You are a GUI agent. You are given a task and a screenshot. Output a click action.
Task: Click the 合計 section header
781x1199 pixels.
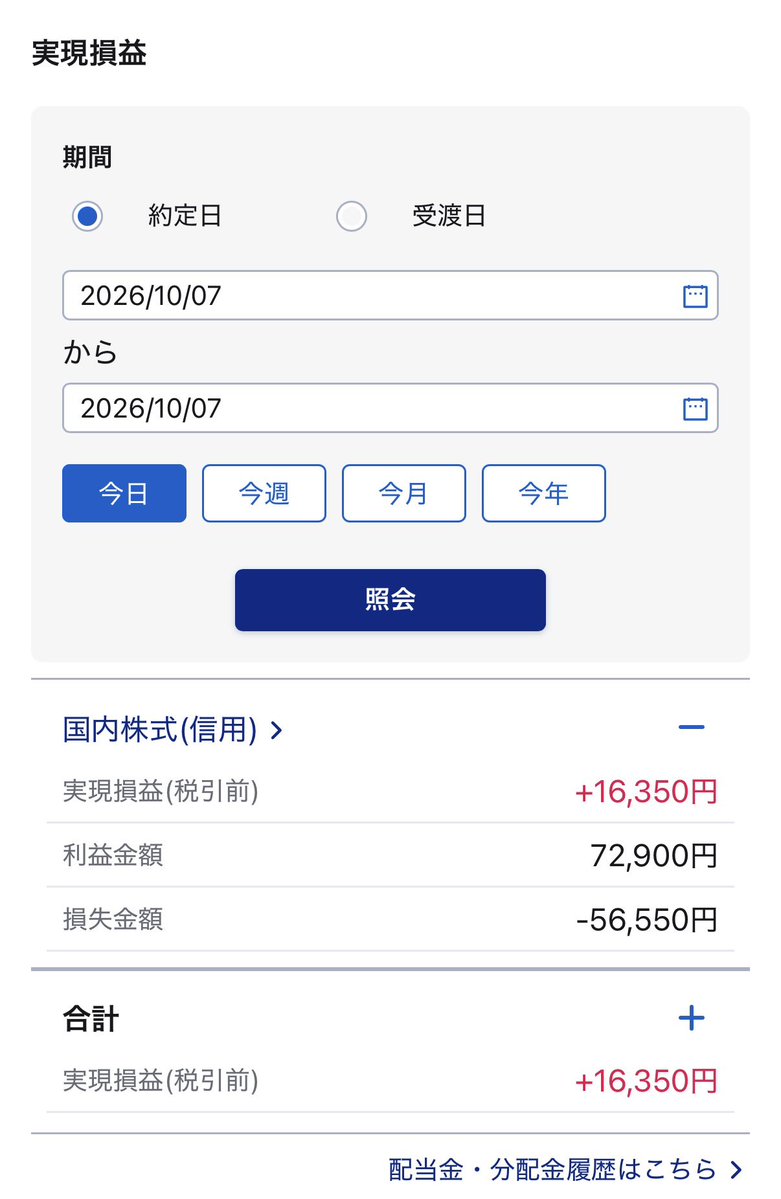390,1019
